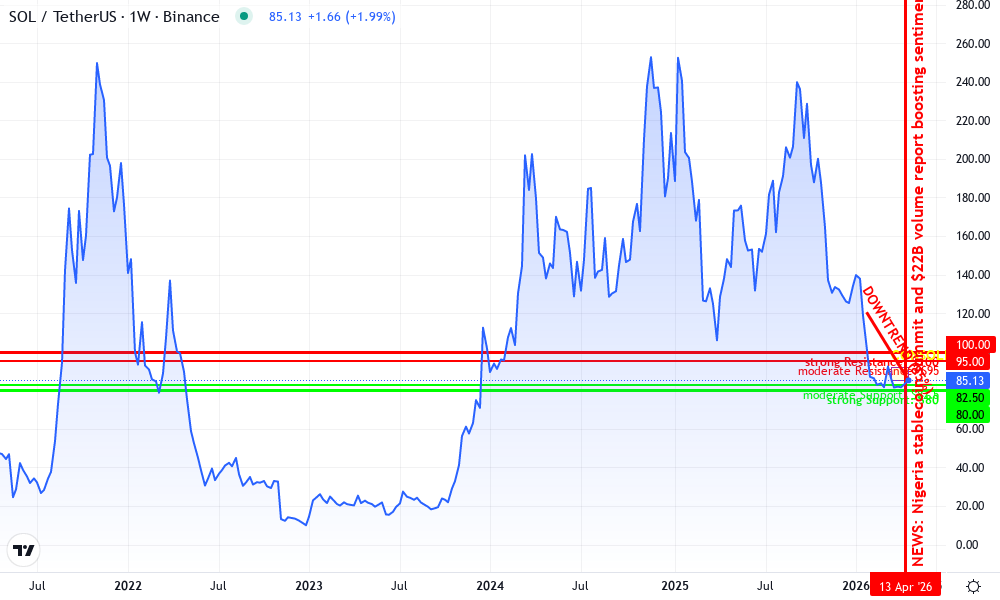Image resolution: width=1000 pixels, height=600 pixels.
Task: Click the TradingView logo icon
Action: coord(24,551)
